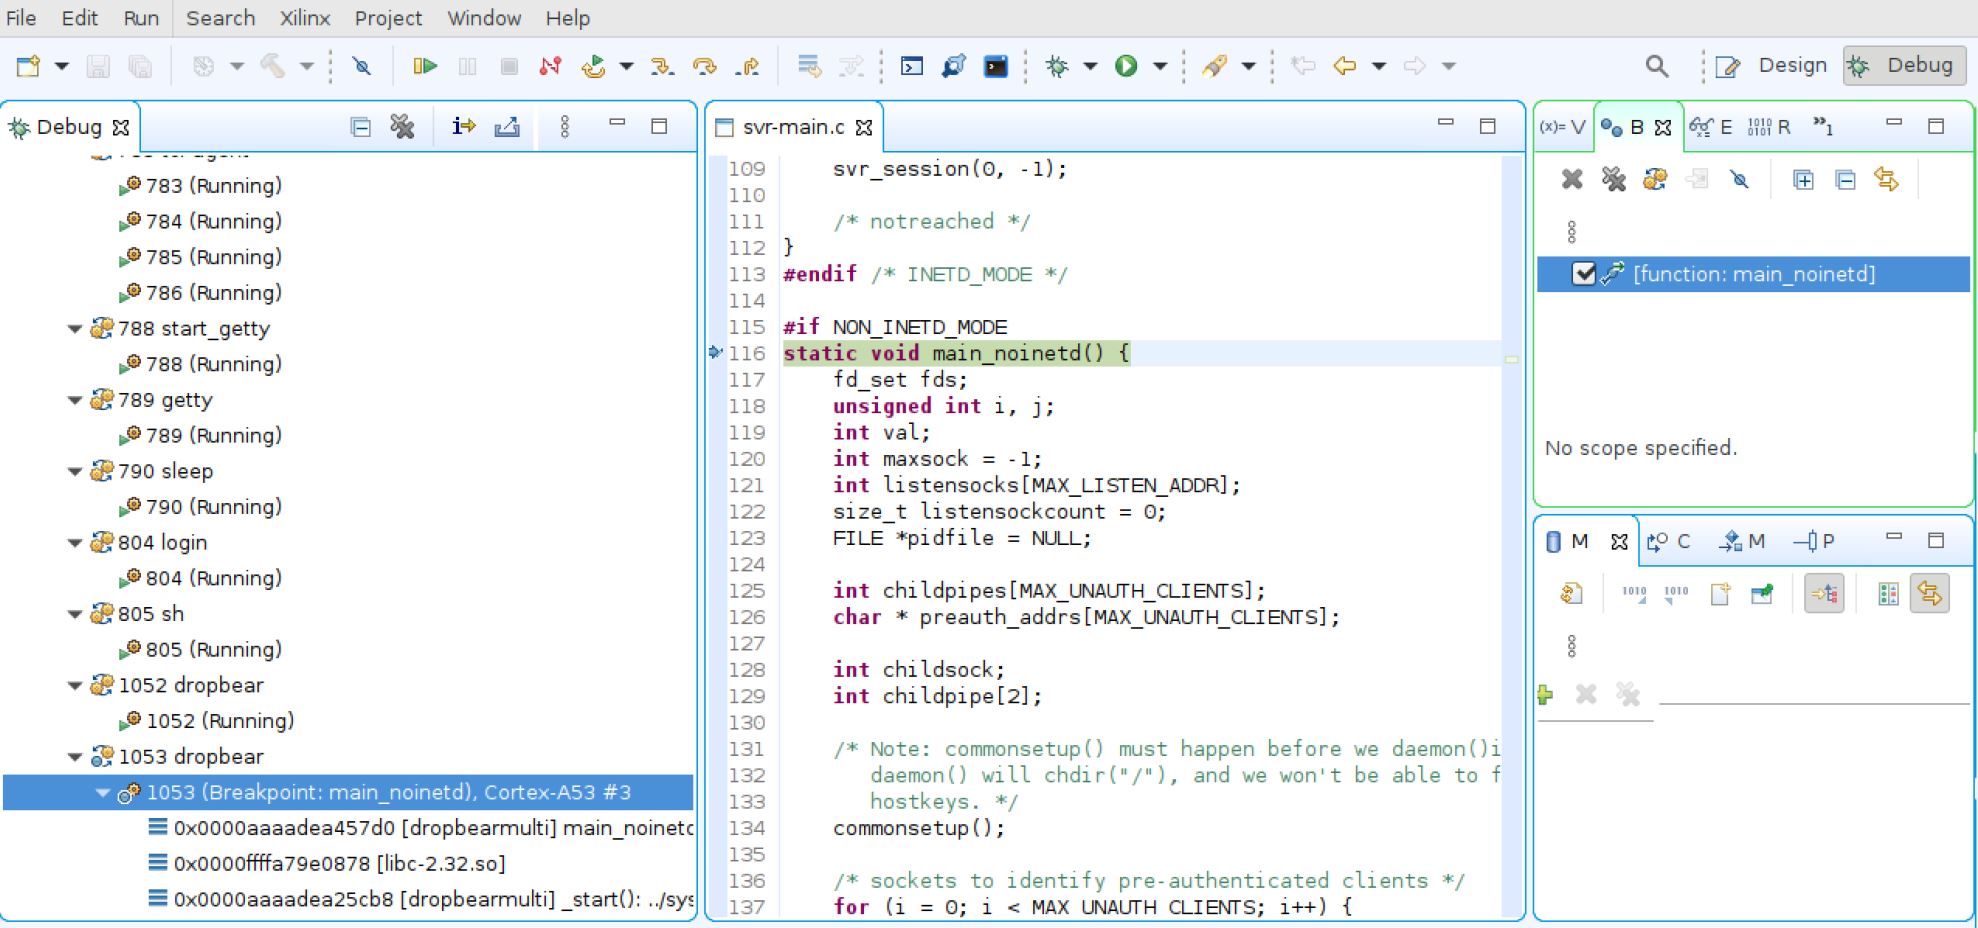Click the Back navigation arrow
The width and height of the screenshot is (1978, 928).
1345,66
